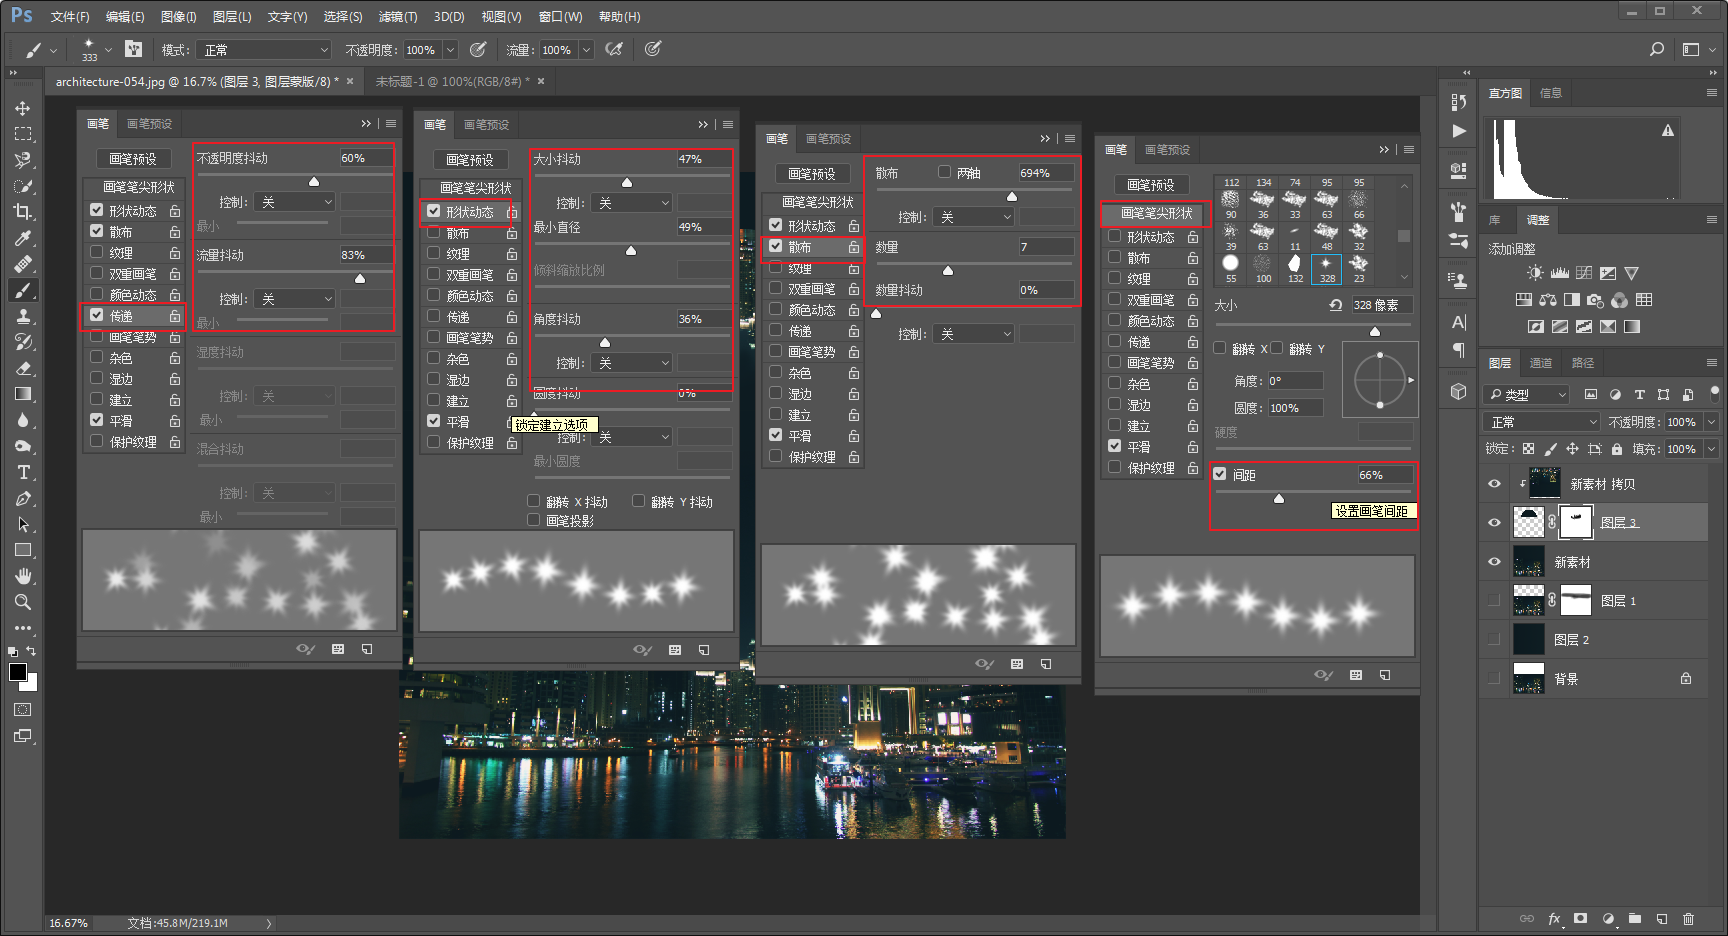The height and width of the screenshot is (936, 1728).
Task: Click the add layer style fx icon
Action: pos(1554,918)
